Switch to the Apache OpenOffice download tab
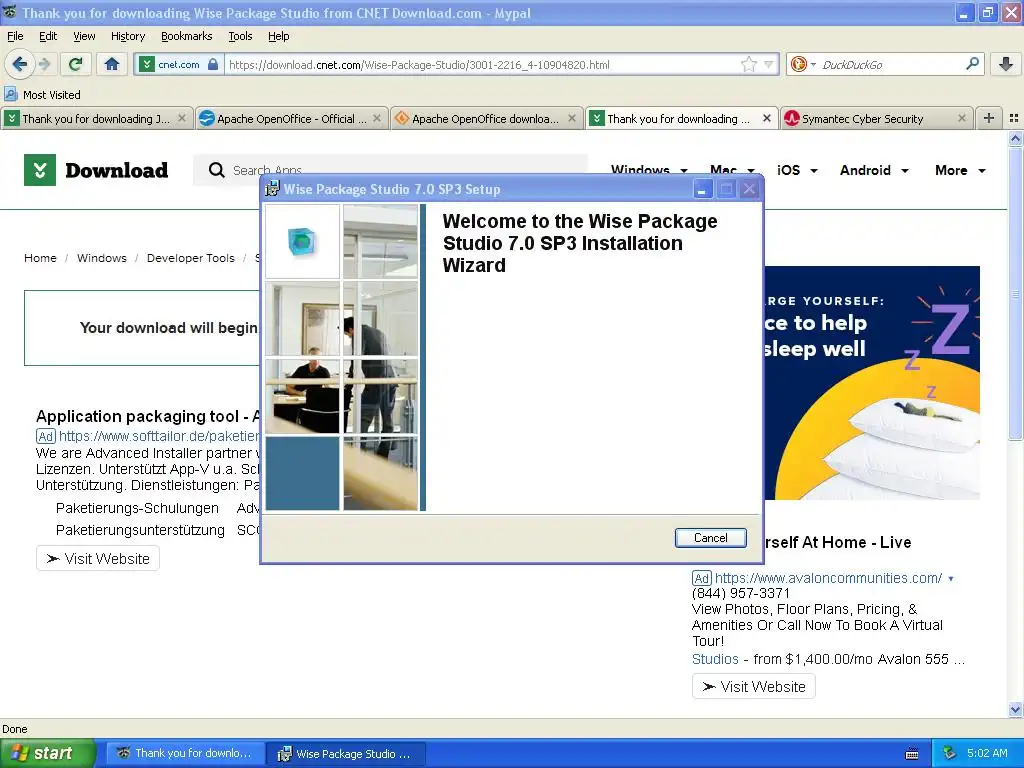The height and width of the screenshot is (768, 1024). (487, 118)
